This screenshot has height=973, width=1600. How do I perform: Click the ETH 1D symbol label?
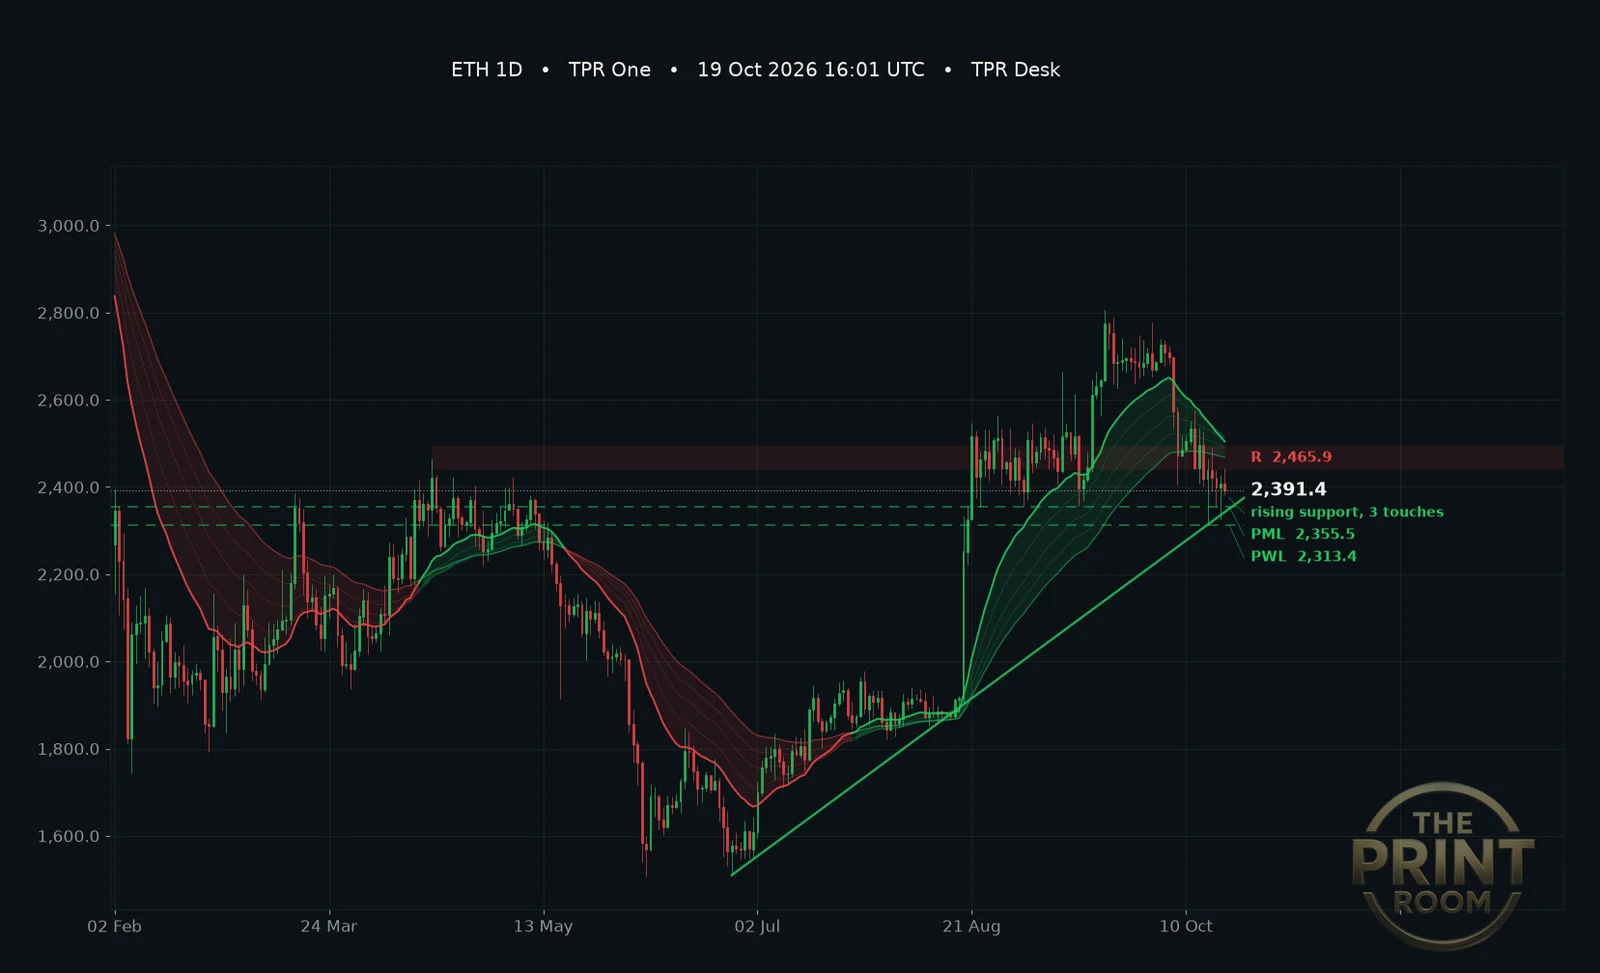pyautogui.click(x=486, y=70)
